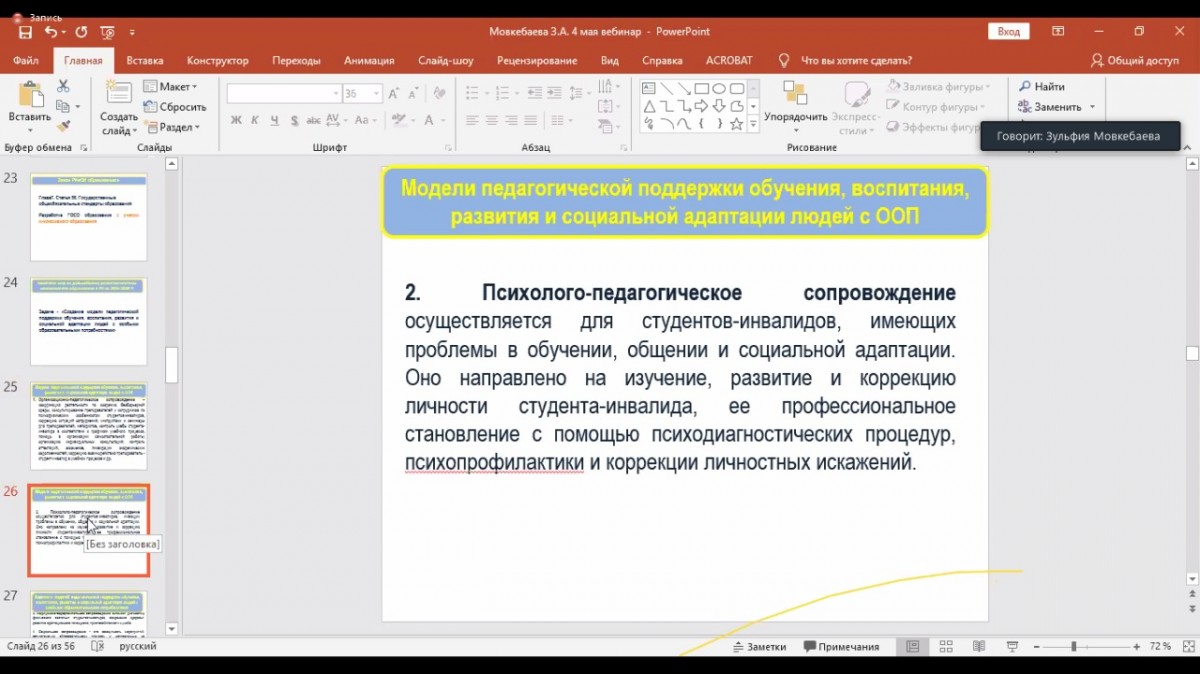Screen dimensions: 1200x674
Task: Click the Вход sign-in button
Action: click(1009, 32)
